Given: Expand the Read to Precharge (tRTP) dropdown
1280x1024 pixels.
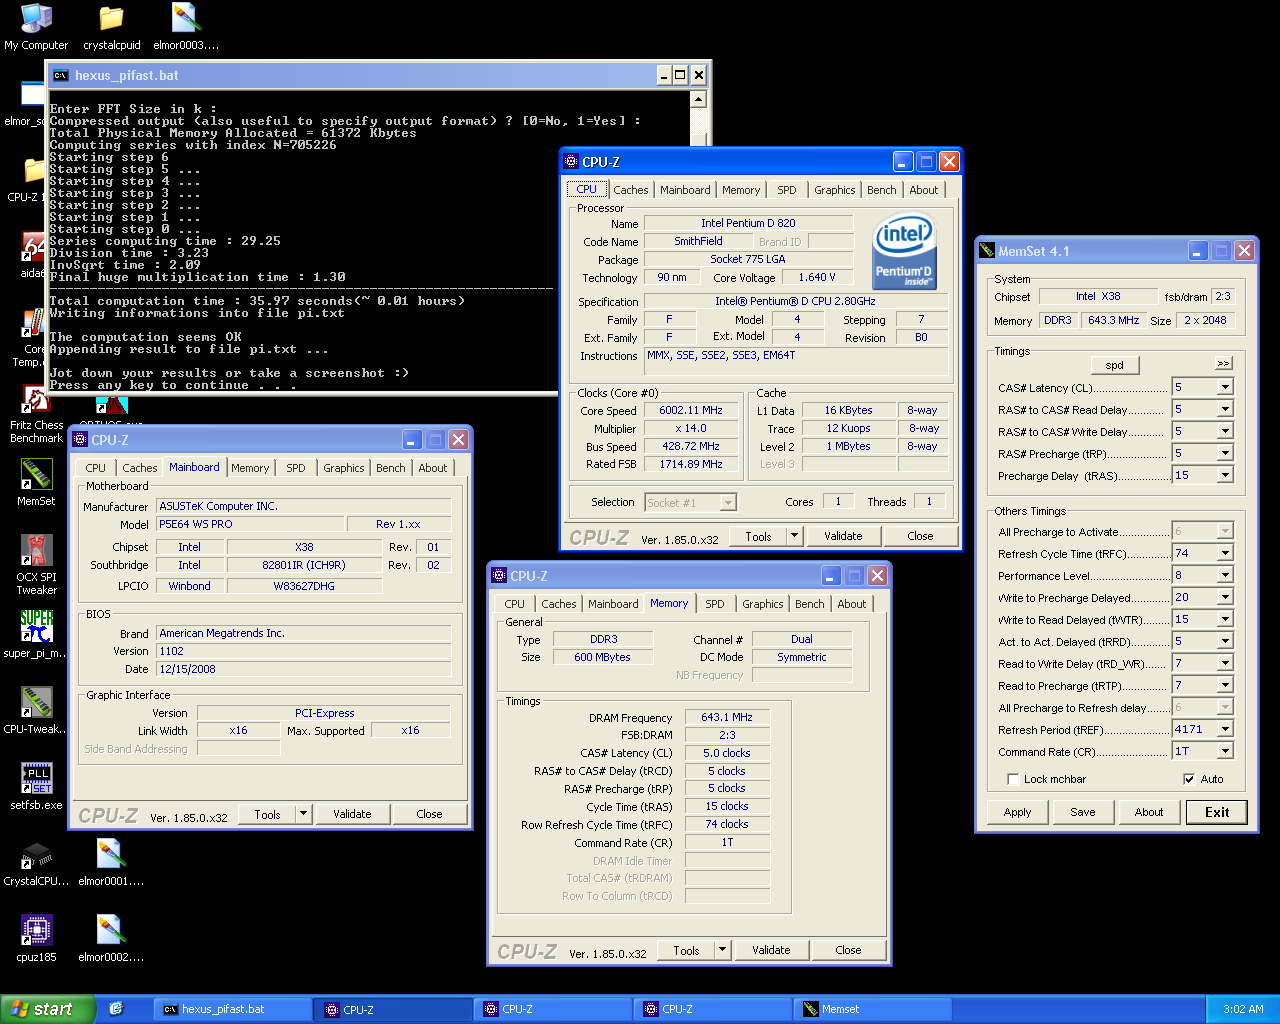Looking at the screenshot, I should pyautogui.click(x=1225, y=685).
